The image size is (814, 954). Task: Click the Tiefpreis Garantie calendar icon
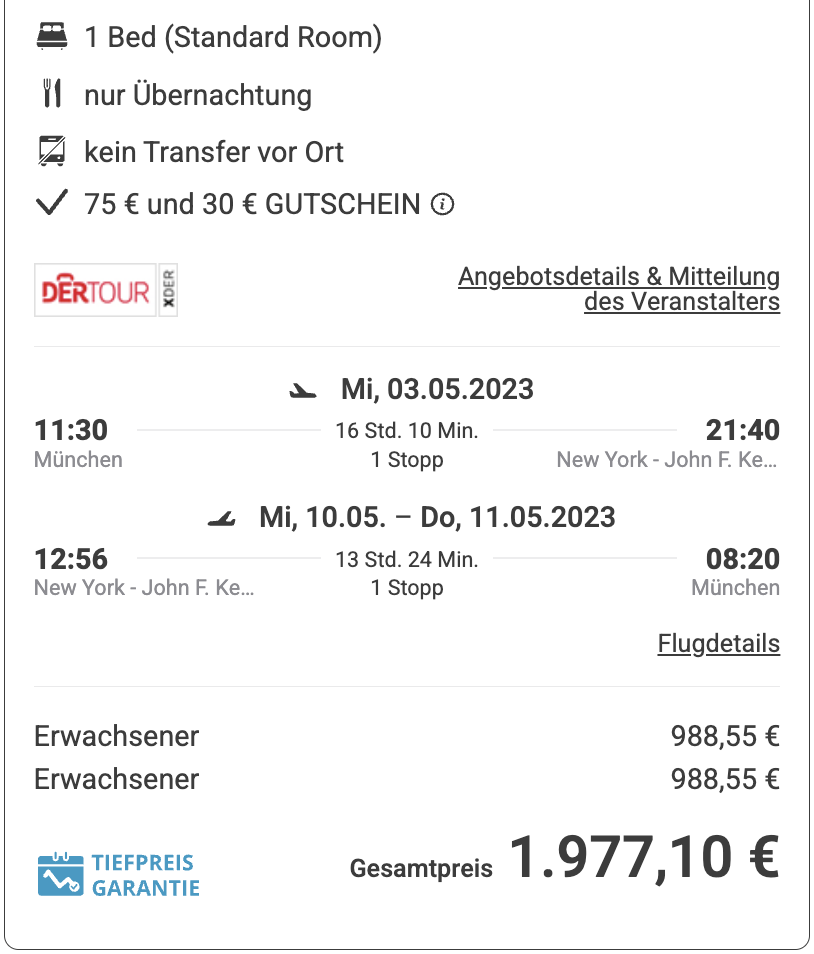point(60,874)
